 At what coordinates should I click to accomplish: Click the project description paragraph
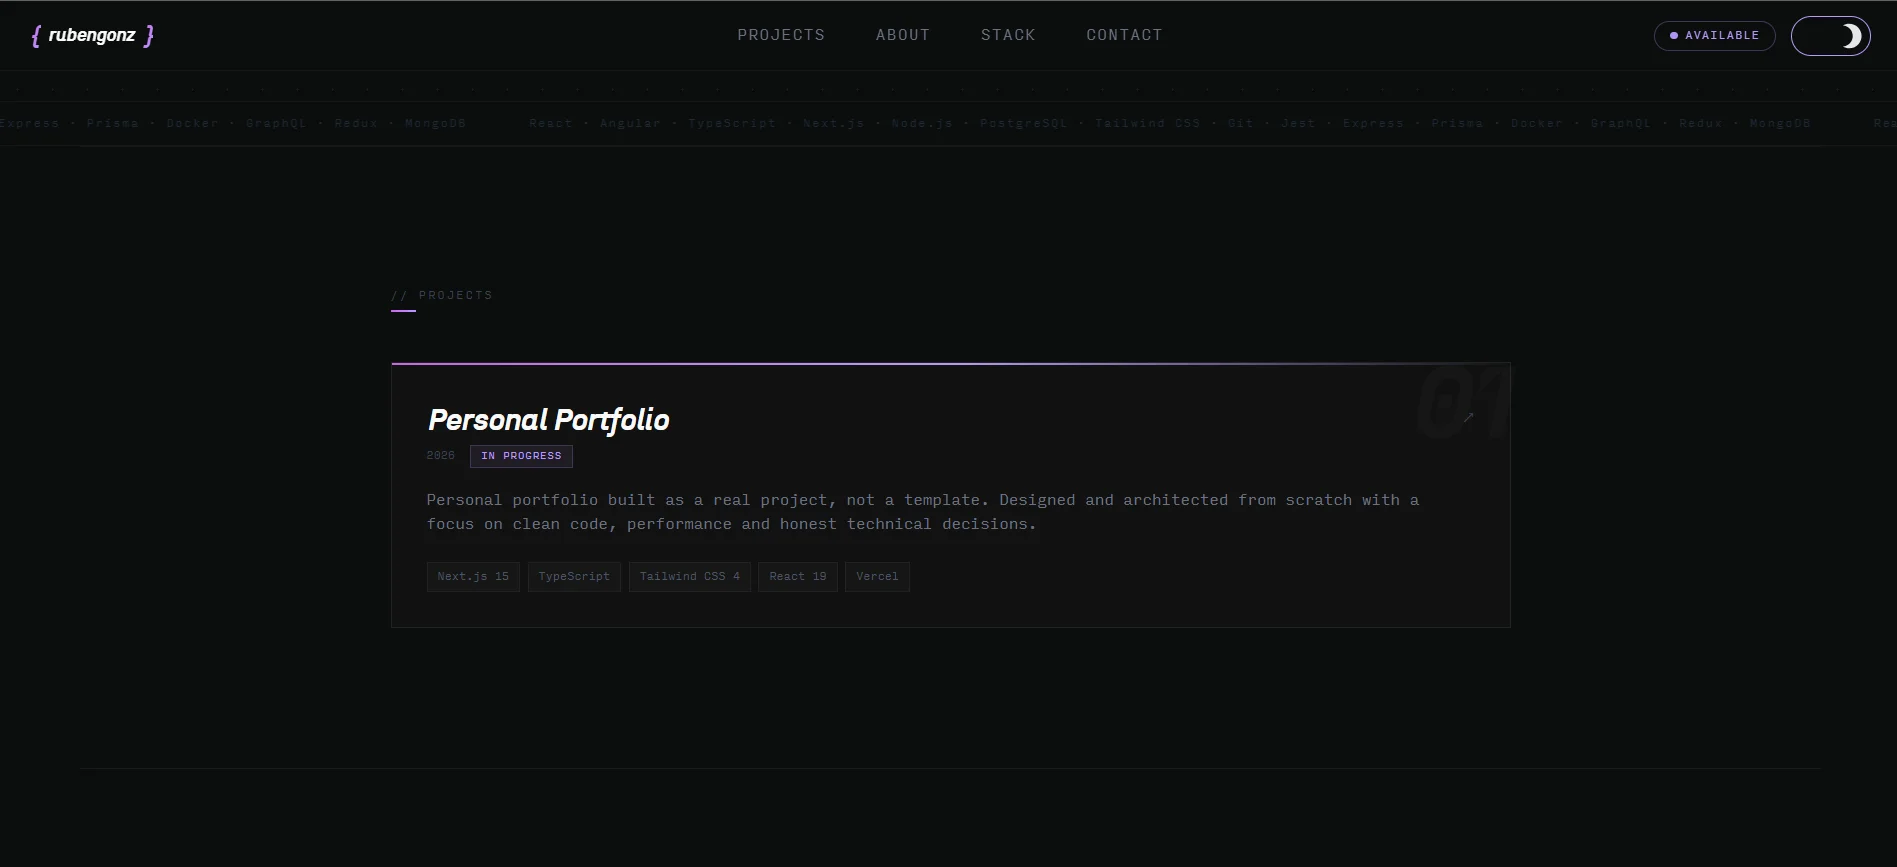pos(922,512)
